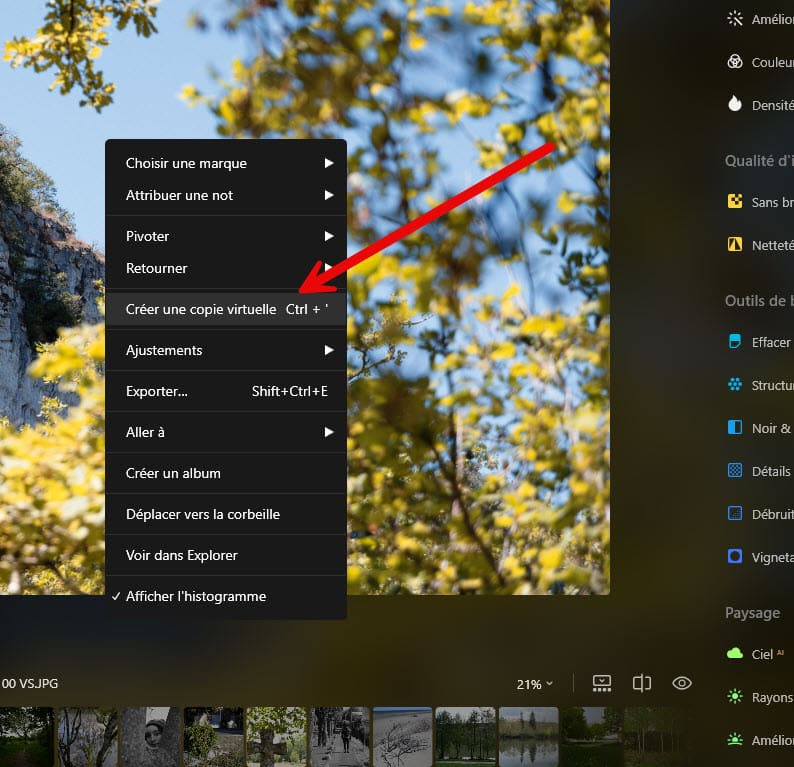Click the before/after compare icon
Image resolution: width=794 pixels, height=767 pixels.
(642, 683)
